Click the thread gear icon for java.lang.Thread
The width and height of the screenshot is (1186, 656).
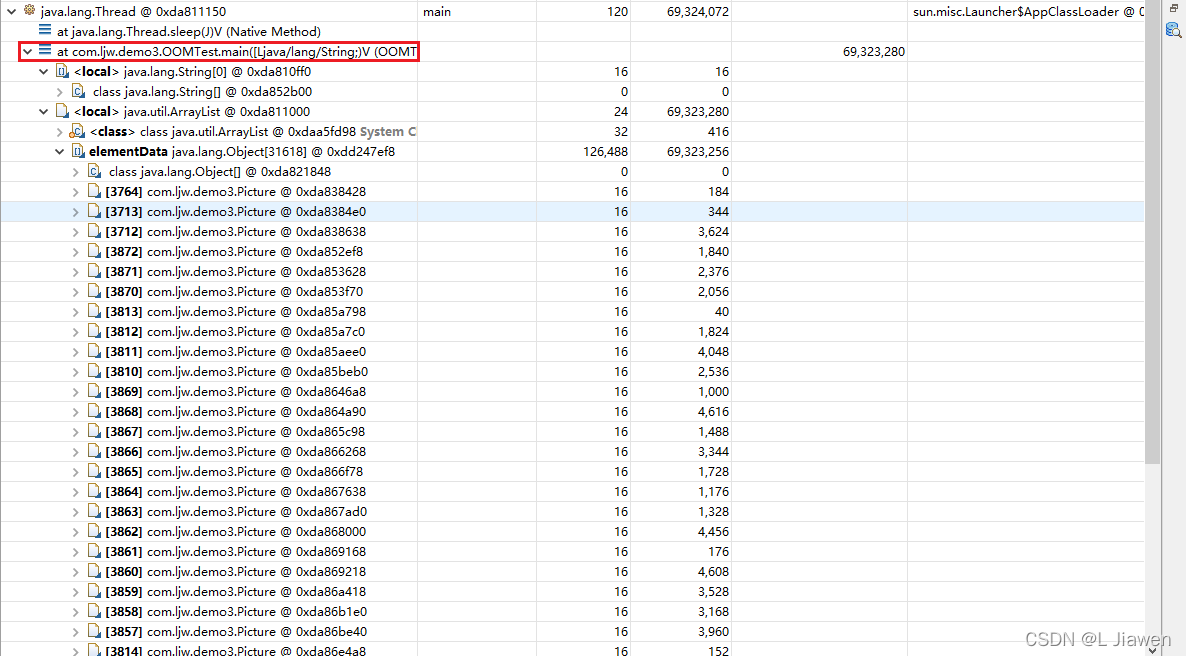29,11
